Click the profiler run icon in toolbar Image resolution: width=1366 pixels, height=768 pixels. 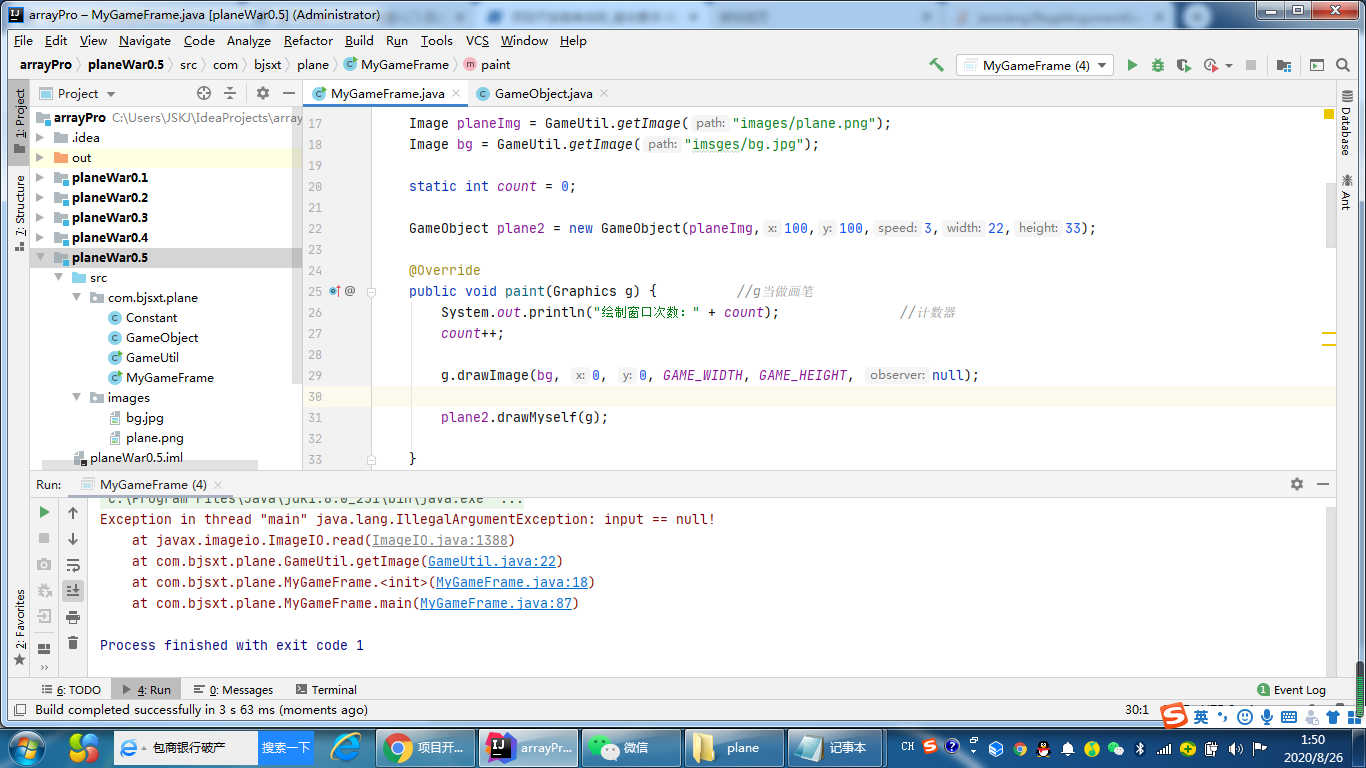pos(1210,65)
